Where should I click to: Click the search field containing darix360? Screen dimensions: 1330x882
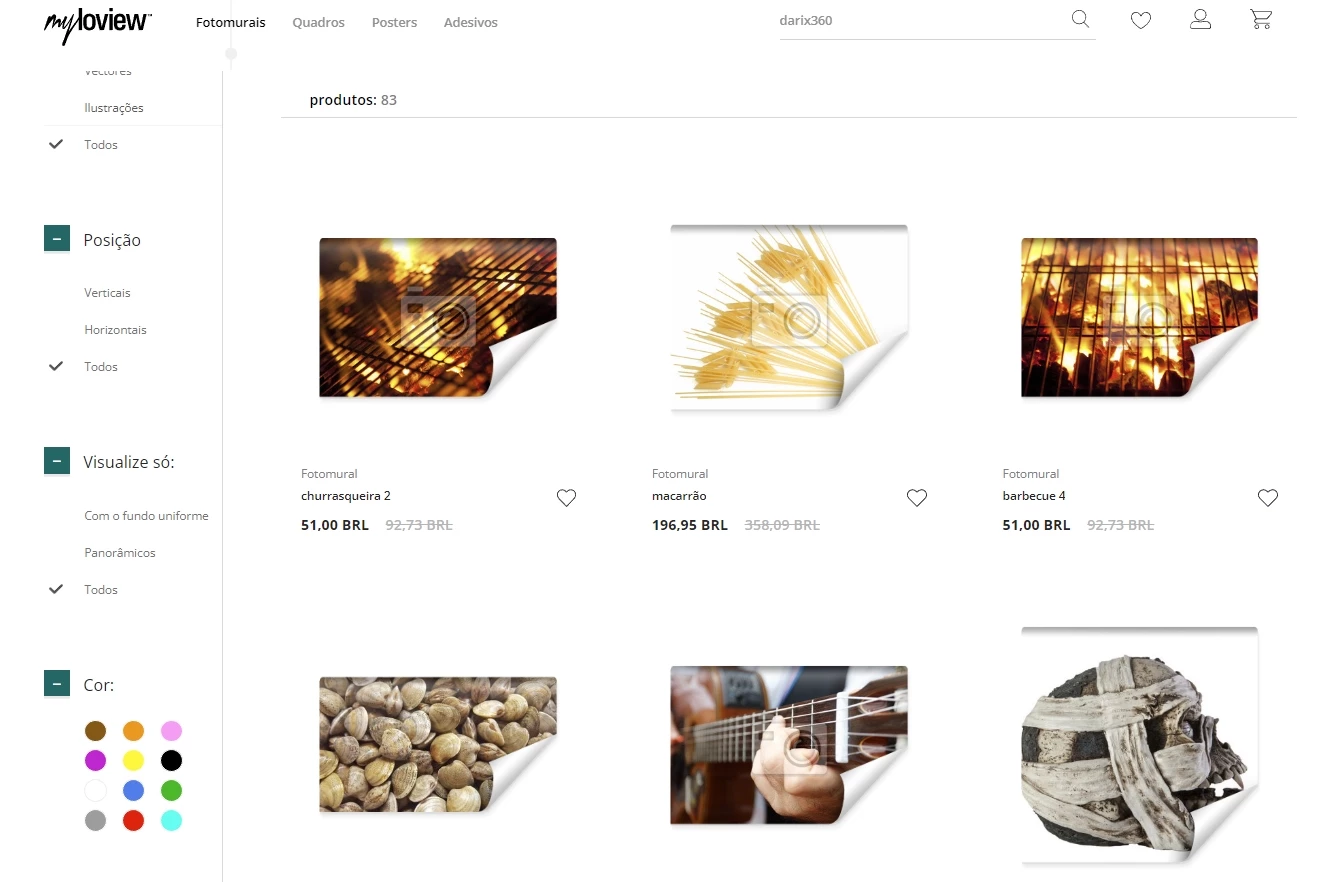pos(920,20)
